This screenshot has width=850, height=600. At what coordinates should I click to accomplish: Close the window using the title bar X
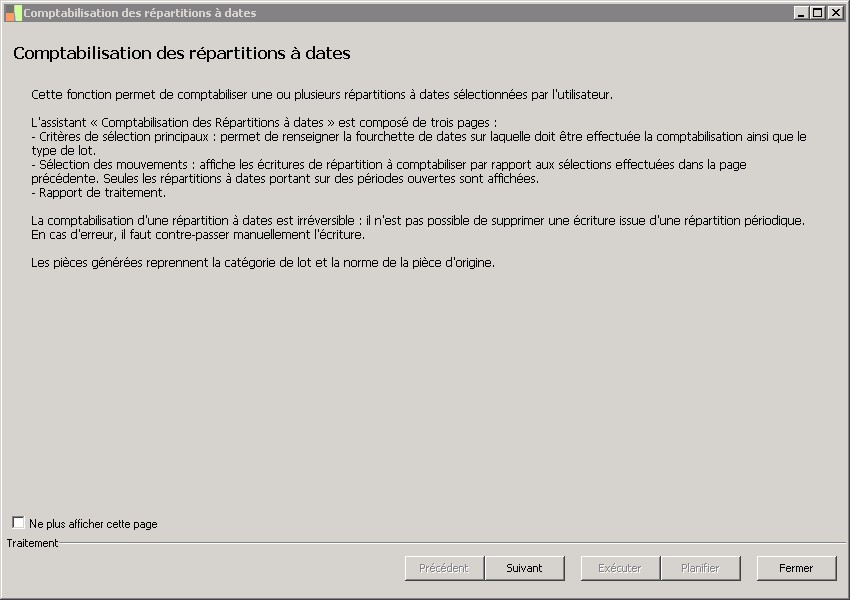tap(834, 13)
